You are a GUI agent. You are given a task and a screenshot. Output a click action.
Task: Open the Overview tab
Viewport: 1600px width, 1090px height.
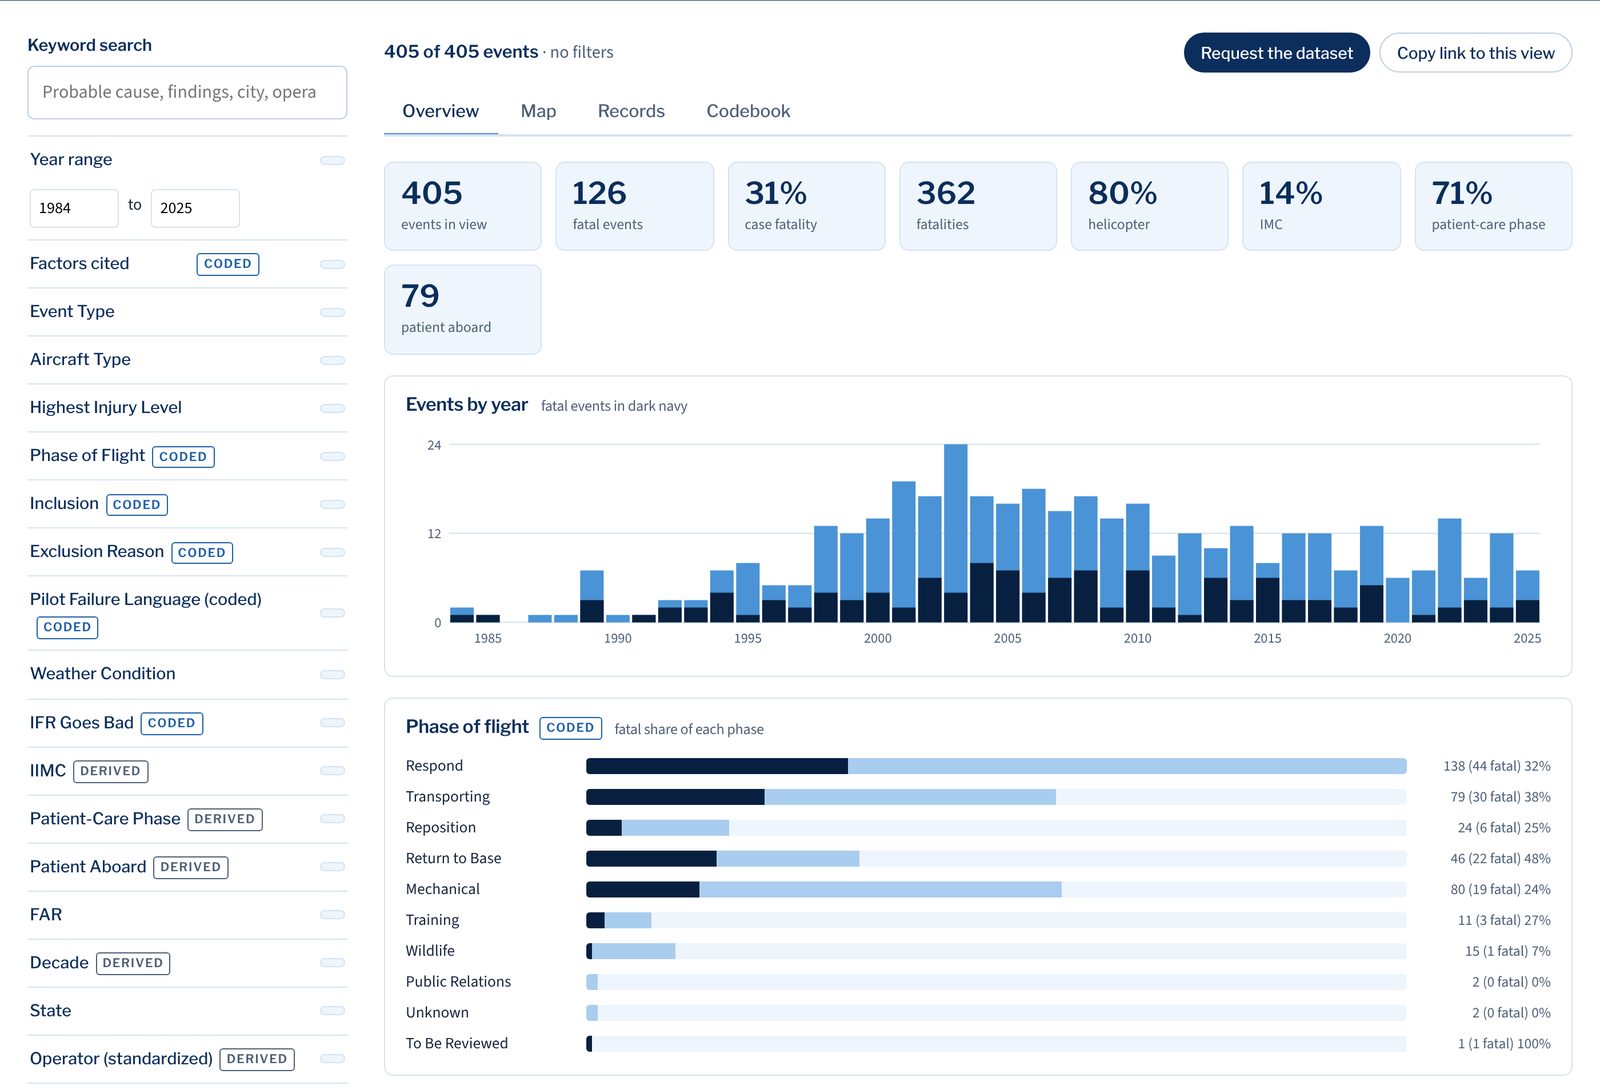[x=440, y=111]
